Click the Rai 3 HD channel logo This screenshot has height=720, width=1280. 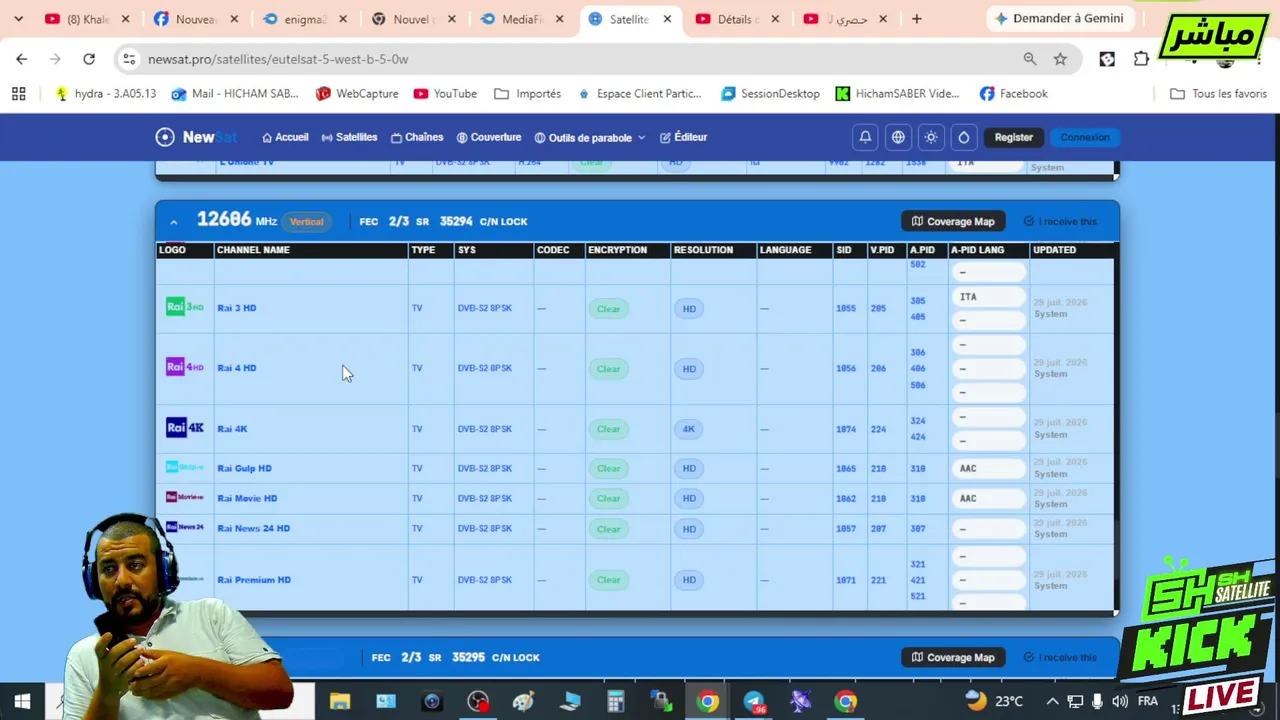185,307
